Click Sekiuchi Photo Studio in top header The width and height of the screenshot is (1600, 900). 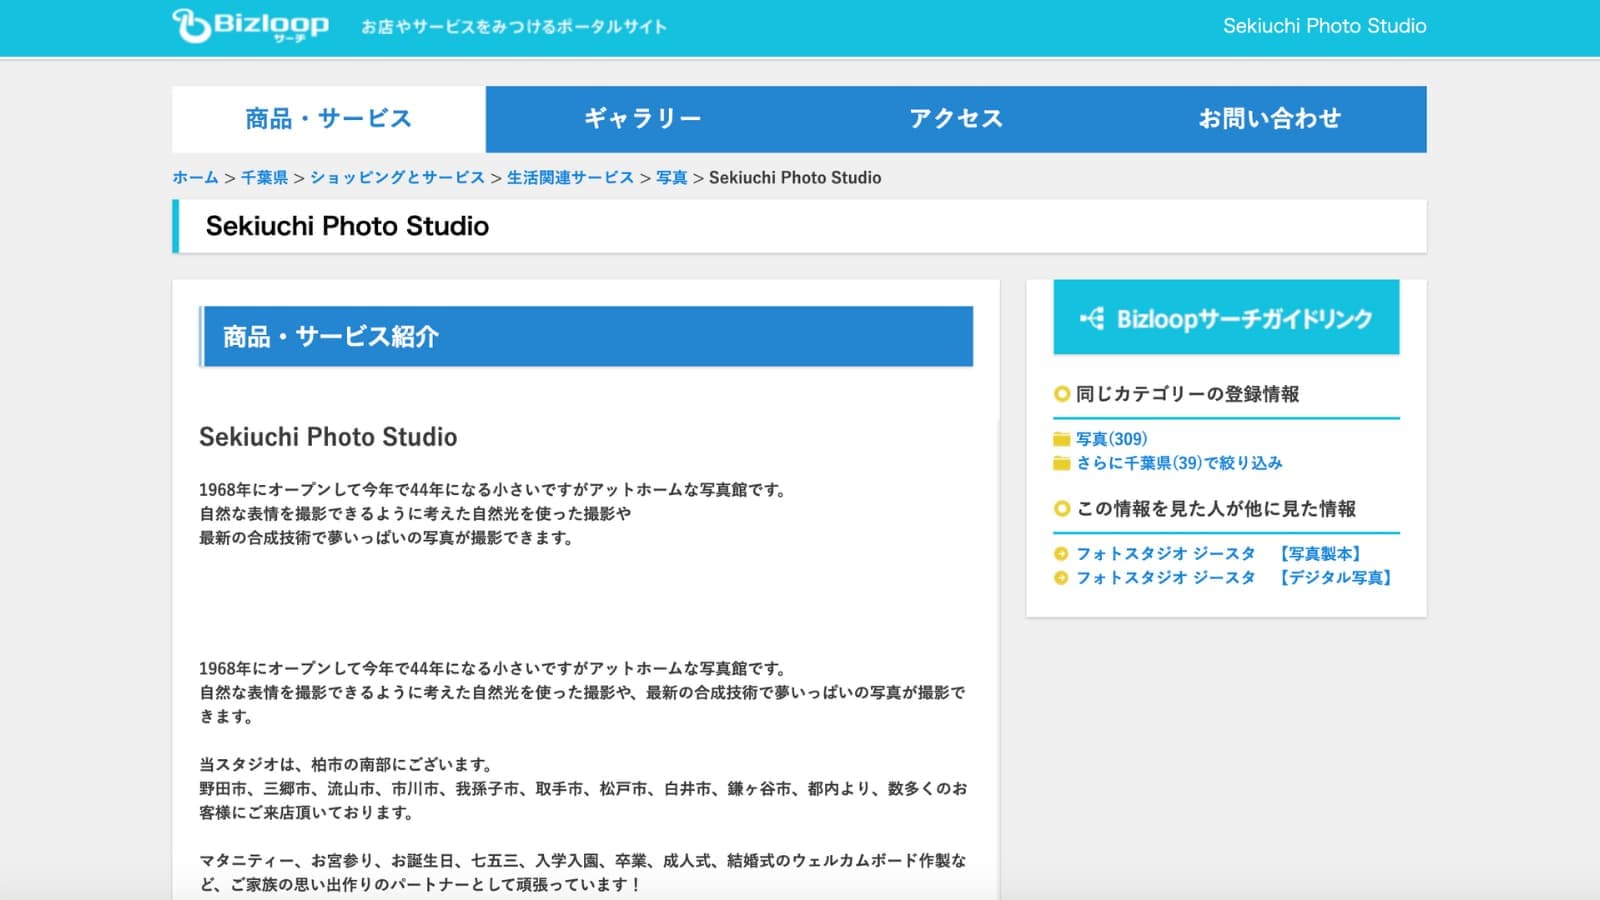pos(1324,26)
